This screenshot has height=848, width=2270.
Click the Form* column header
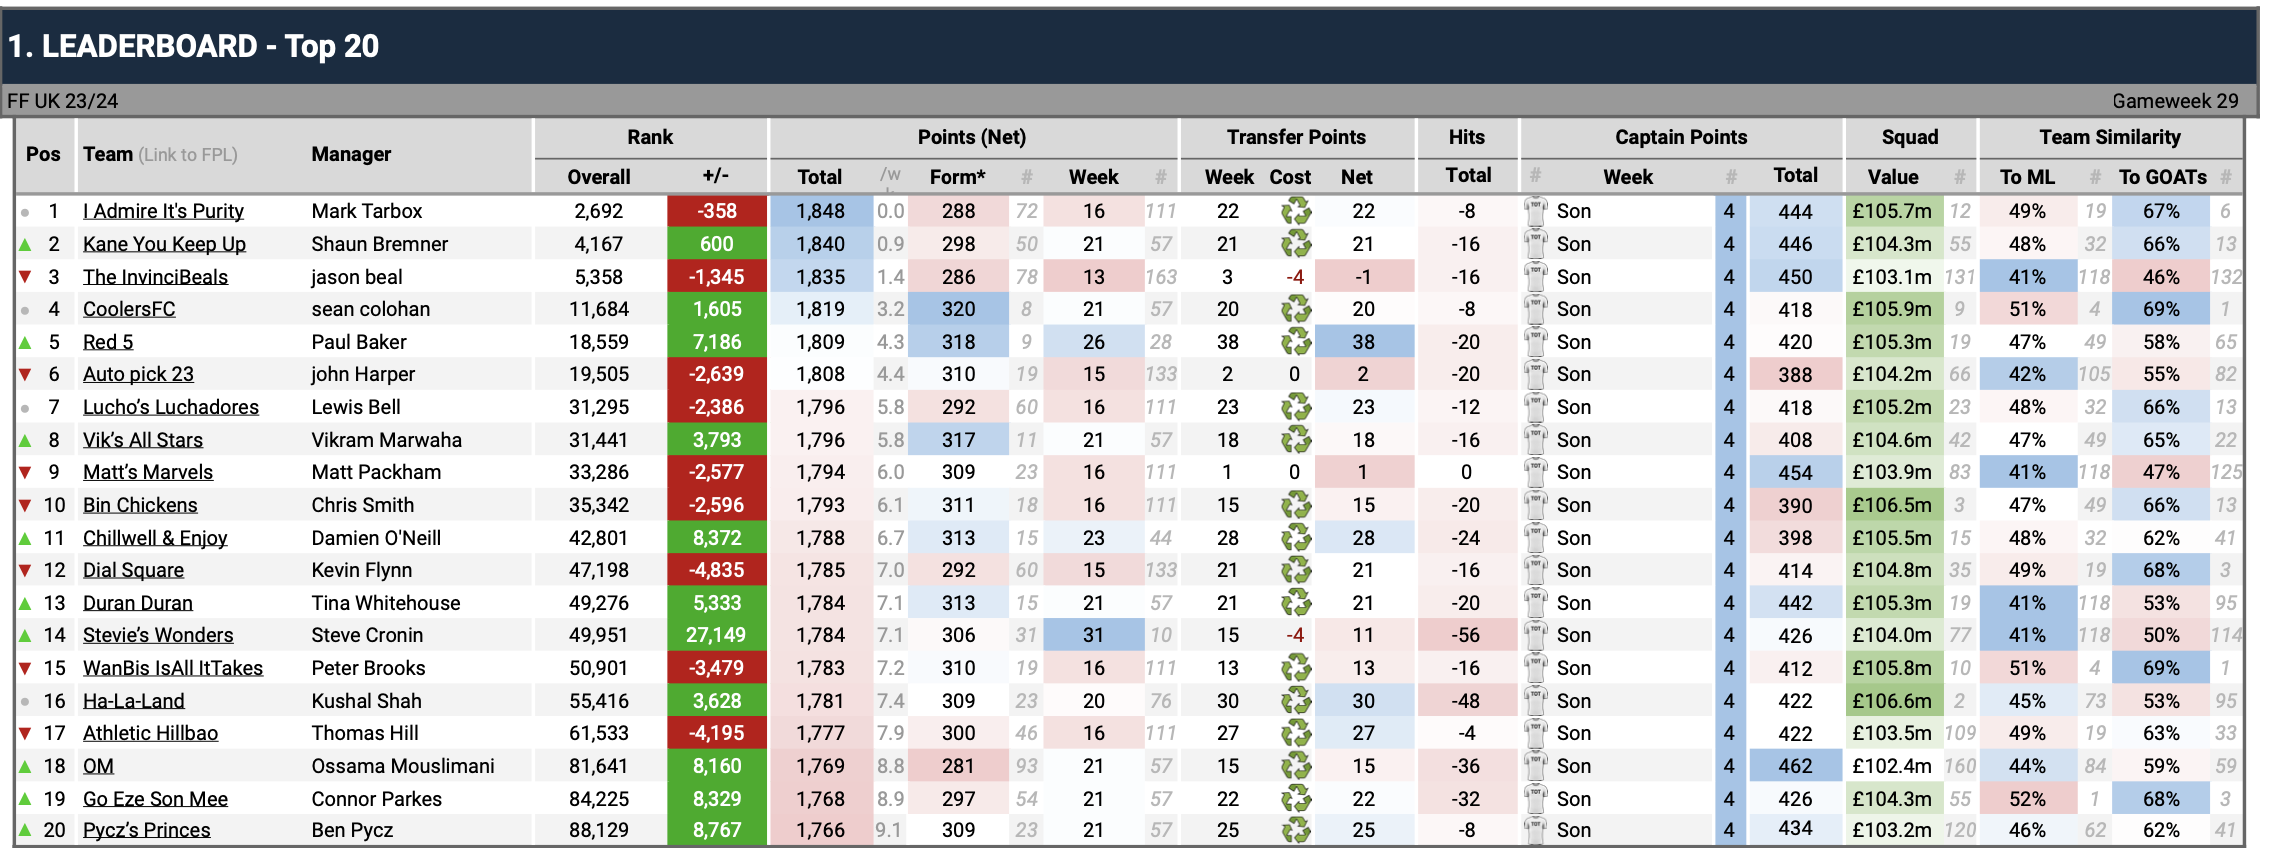[957, 177]
